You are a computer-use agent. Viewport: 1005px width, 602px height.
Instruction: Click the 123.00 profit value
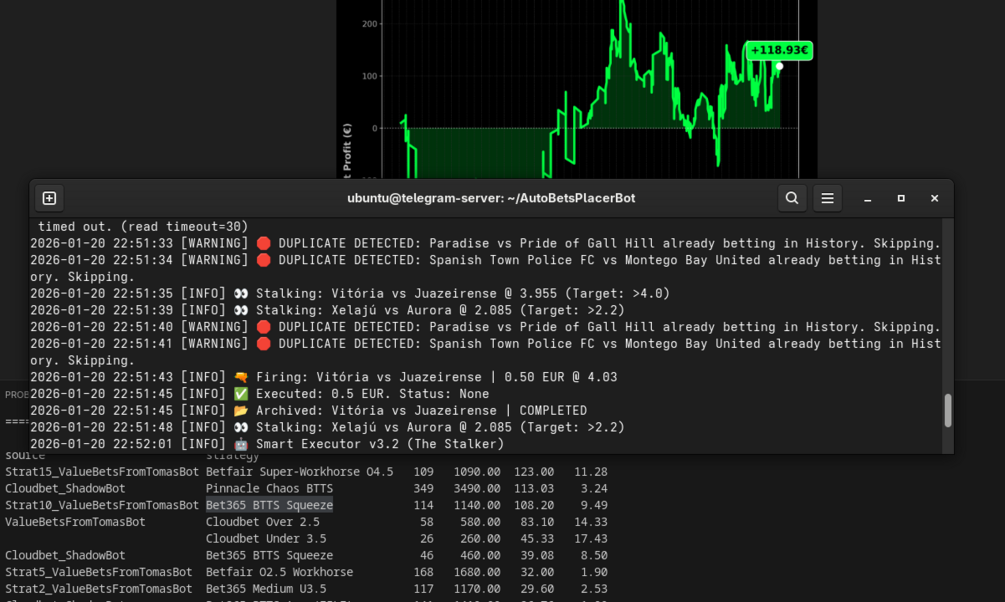click(x=533, y=472)
